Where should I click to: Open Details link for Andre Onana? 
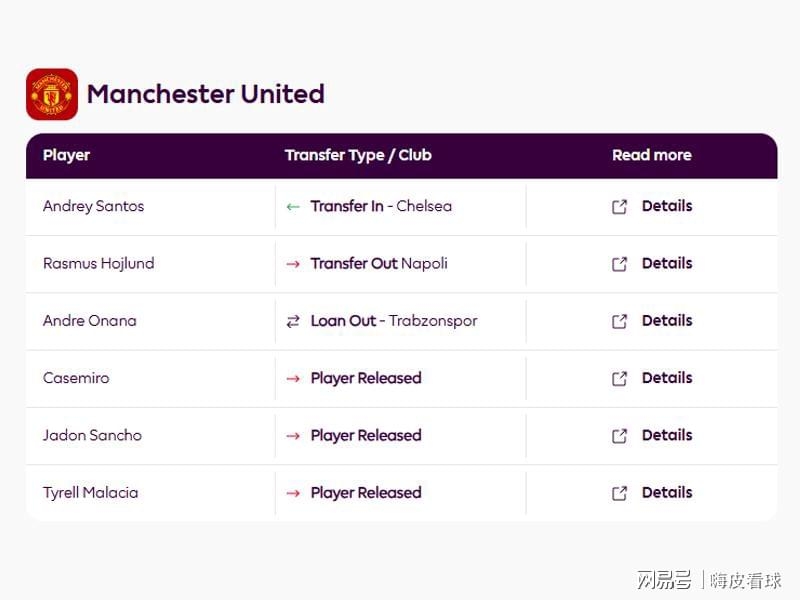(x=667, y=320)
